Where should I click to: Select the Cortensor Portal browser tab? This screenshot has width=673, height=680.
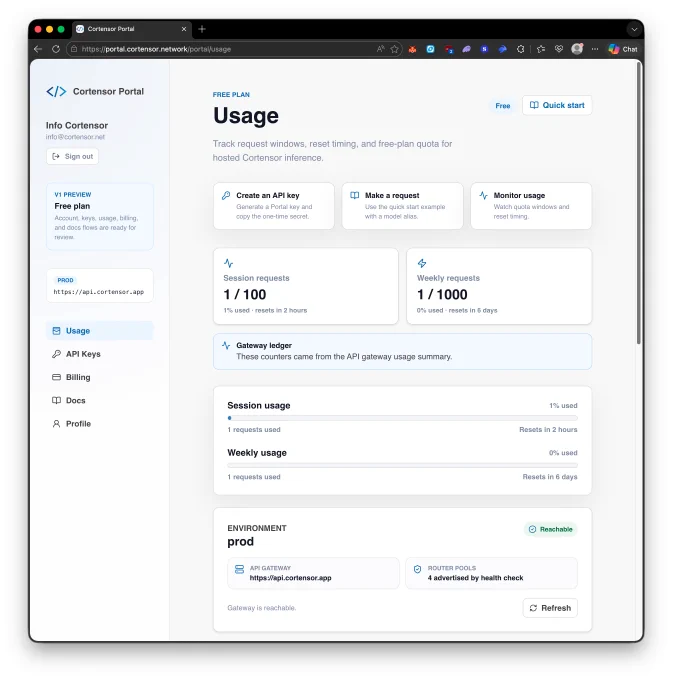click(132, 29)
